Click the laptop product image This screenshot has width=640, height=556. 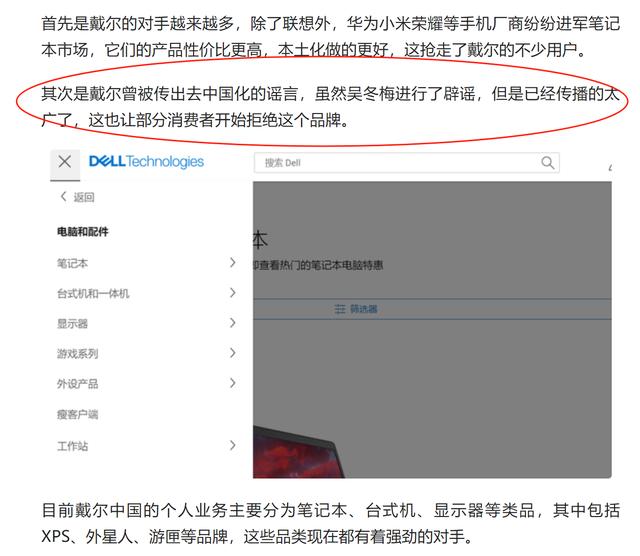click(299, 452)
